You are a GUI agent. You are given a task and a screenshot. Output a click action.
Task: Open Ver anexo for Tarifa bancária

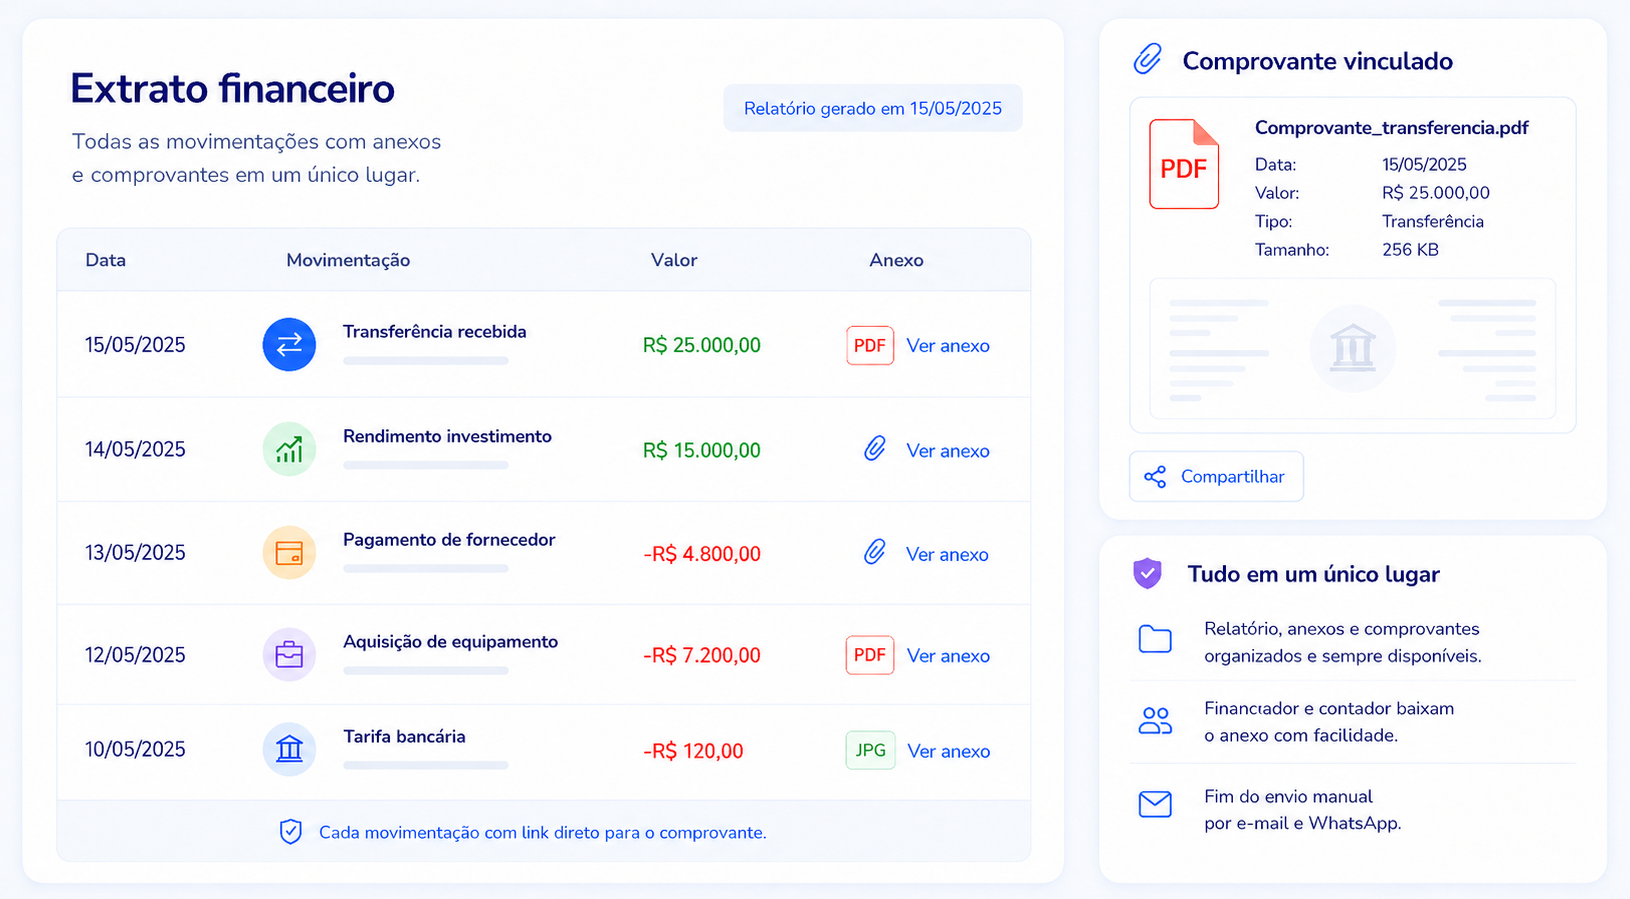(x=949, y=751)
